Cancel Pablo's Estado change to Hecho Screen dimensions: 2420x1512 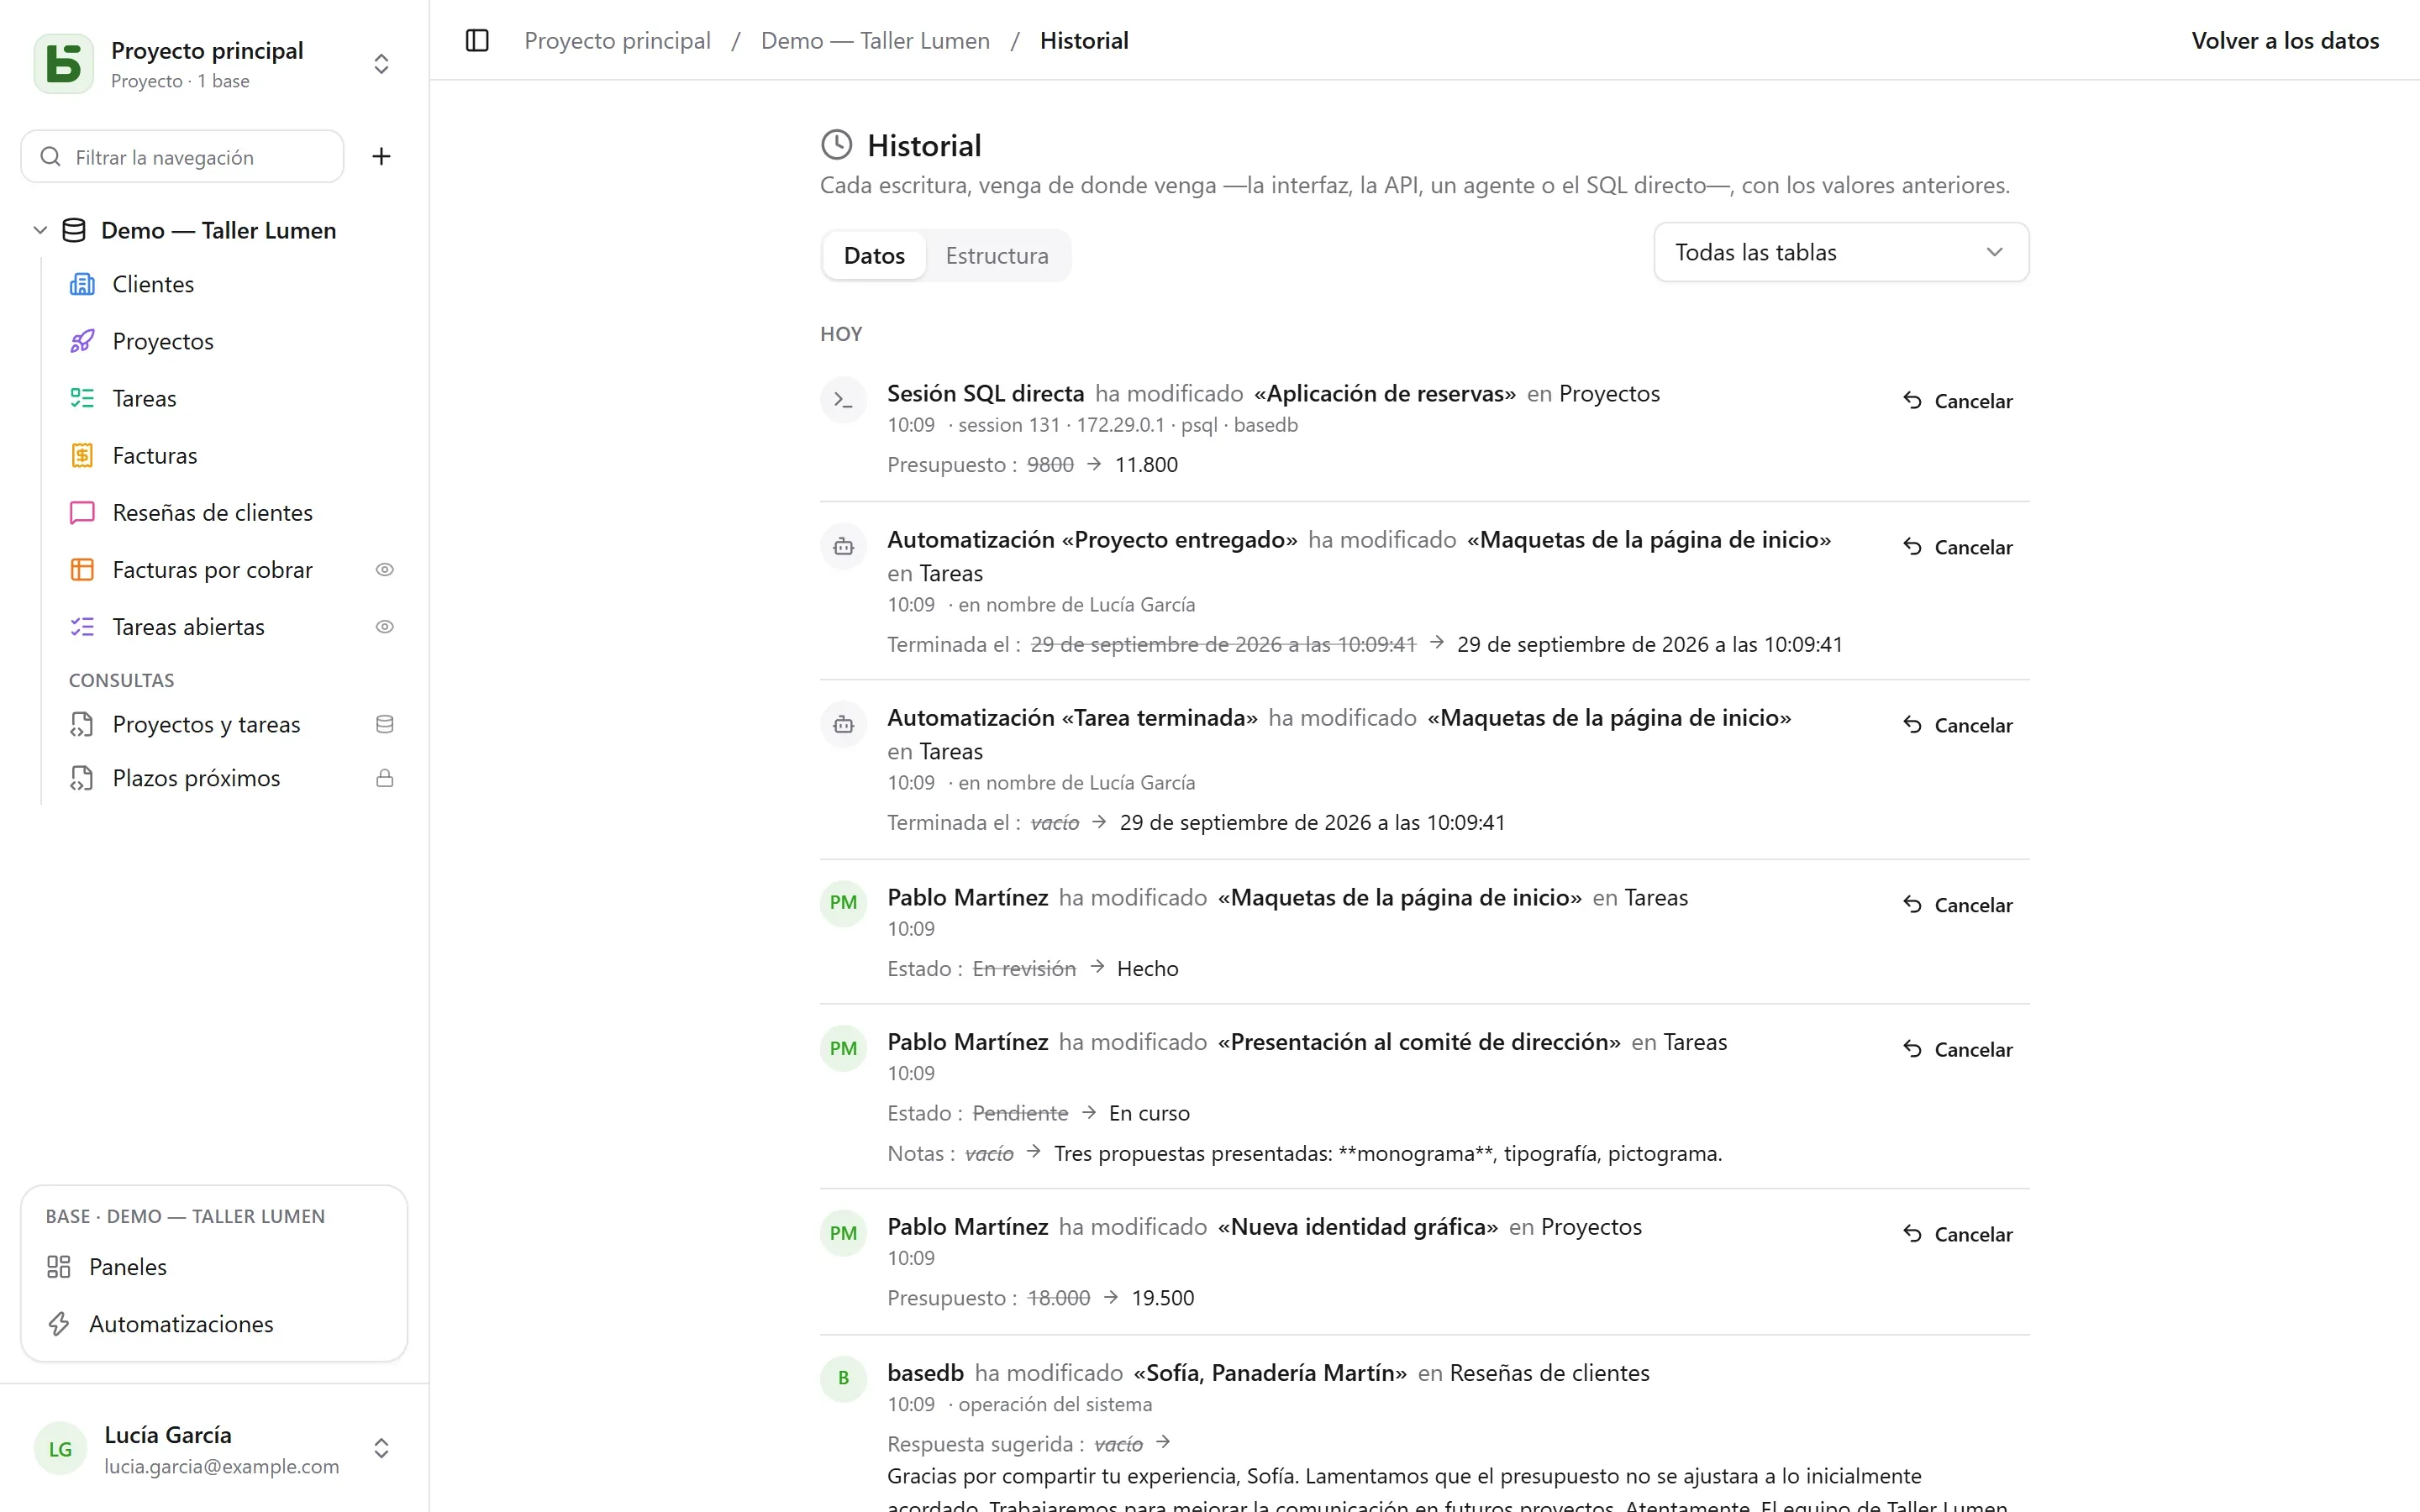[x=1957, y=904]
